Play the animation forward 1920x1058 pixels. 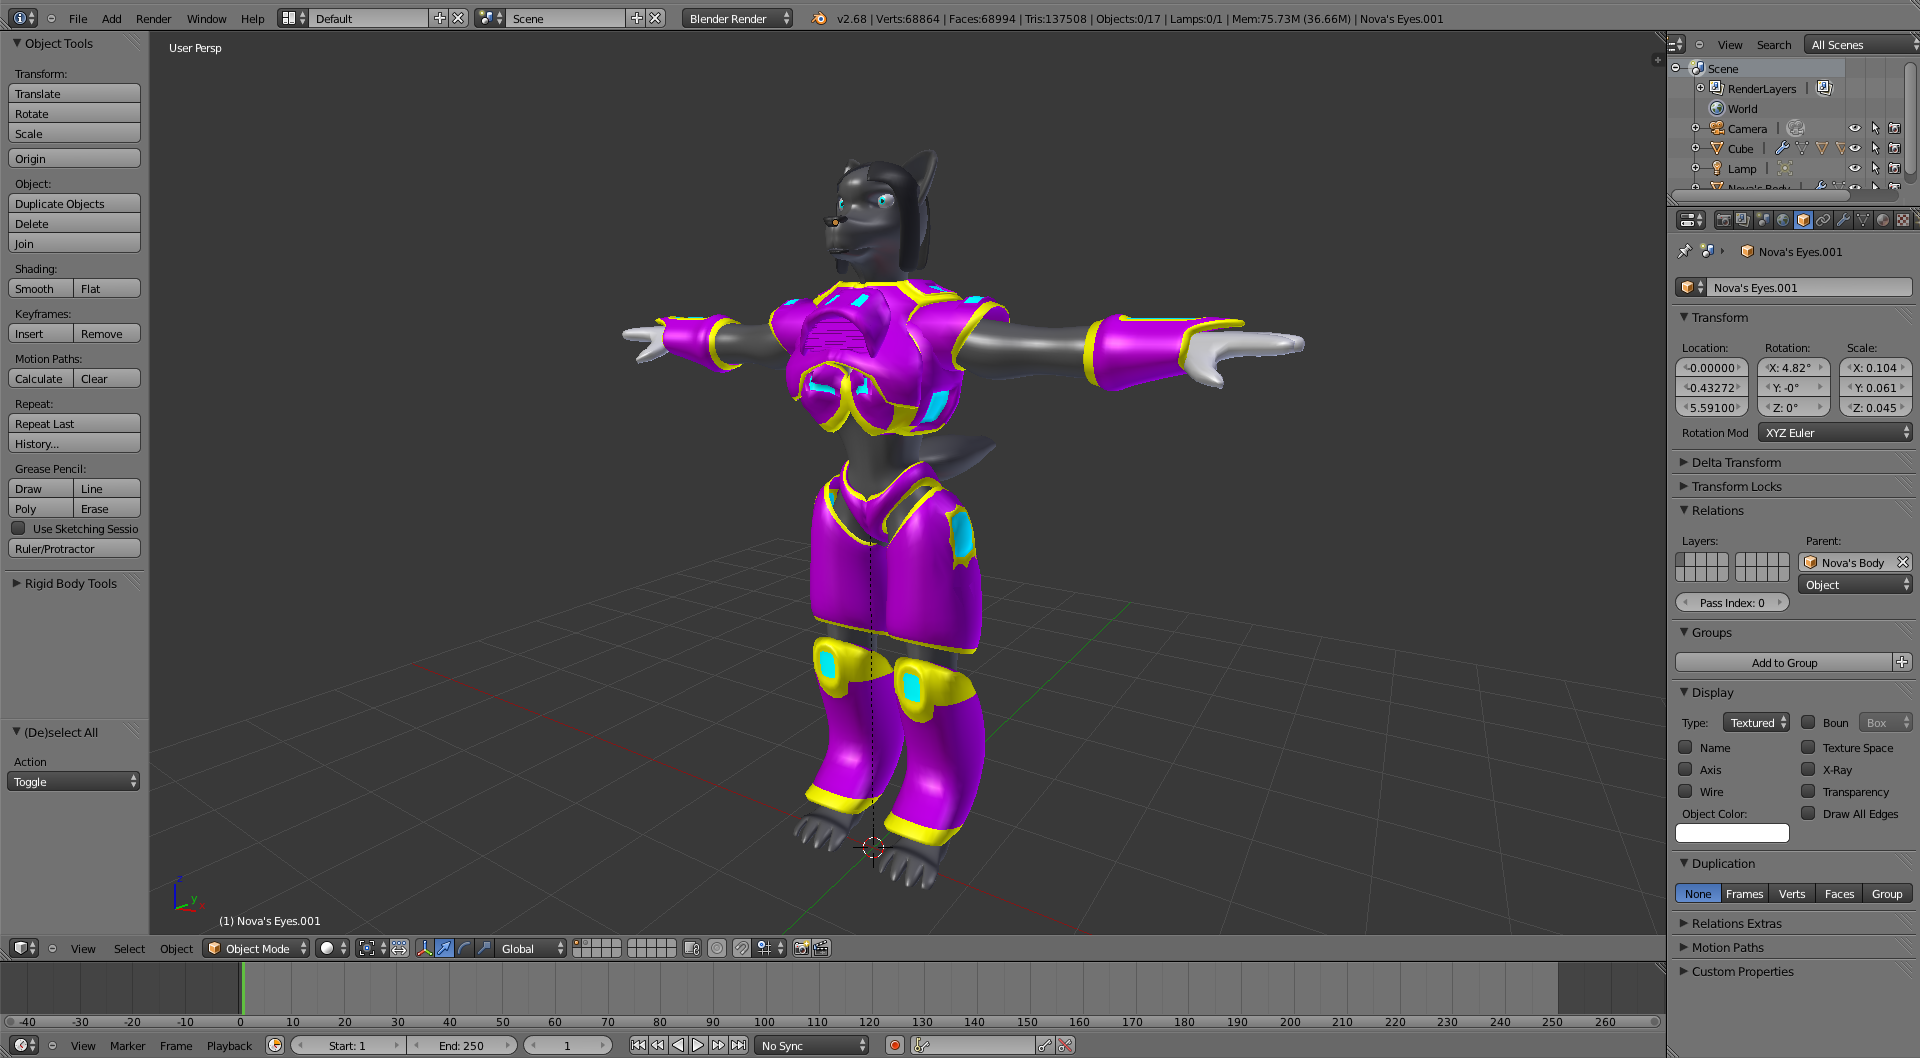698,1045
